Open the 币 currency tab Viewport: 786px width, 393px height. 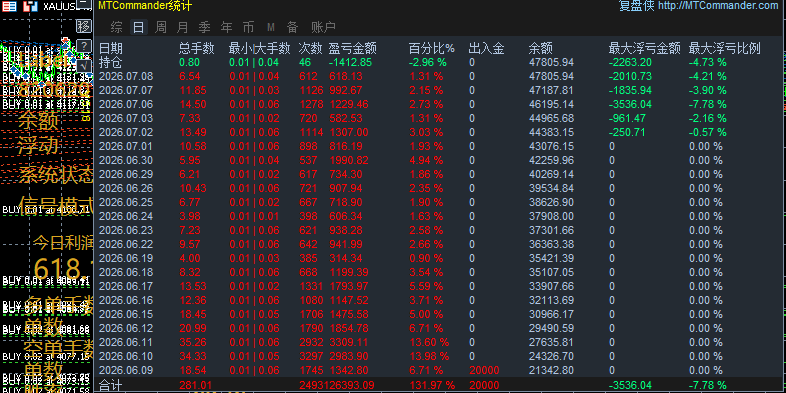(x=248, y=27)
